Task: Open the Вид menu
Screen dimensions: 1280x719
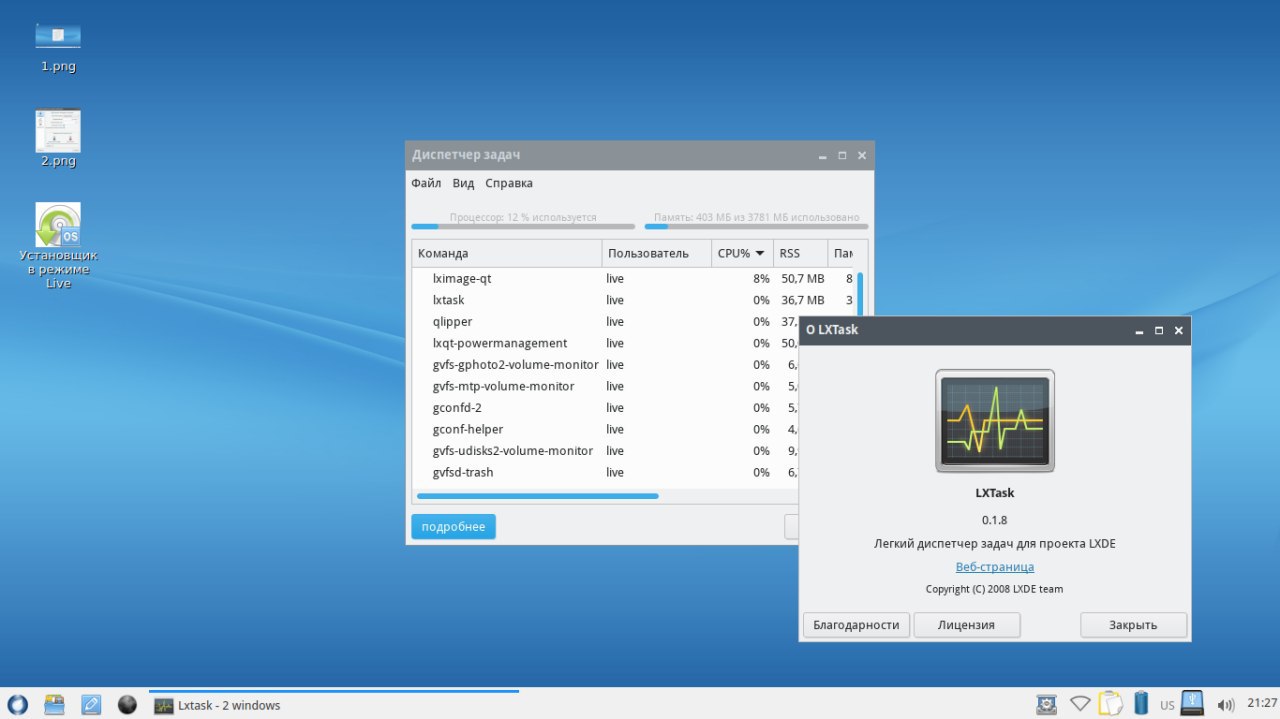Action: tap(463, 183)
